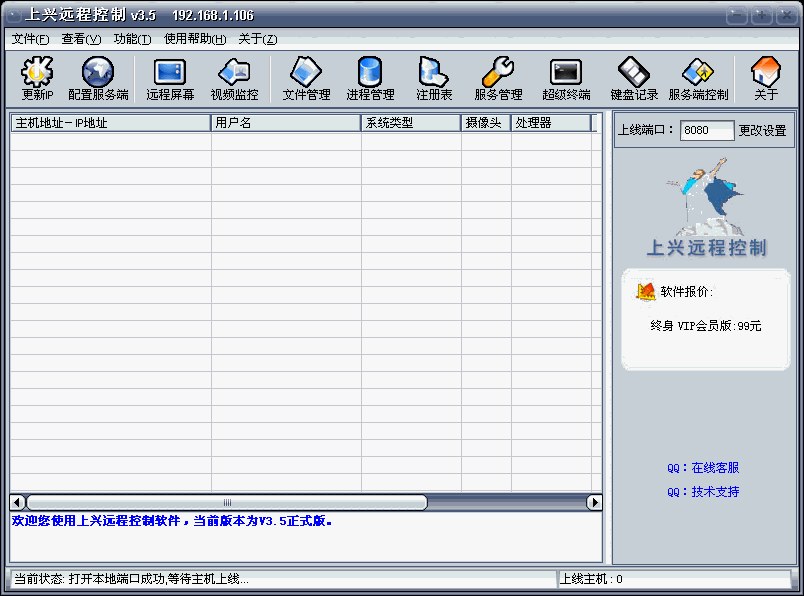This screenshot has height=596, width=804.
Task: Launch the 超级终端 terminal tool
Action: (x=566, y=78)
